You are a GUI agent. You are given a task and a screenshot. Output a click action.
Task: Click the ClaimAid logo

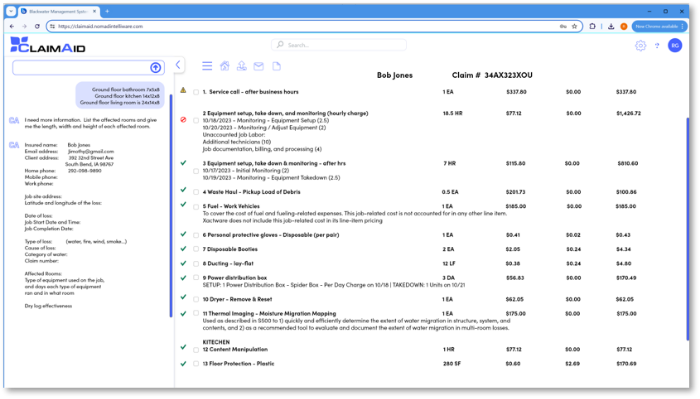[x=48, y=45]
